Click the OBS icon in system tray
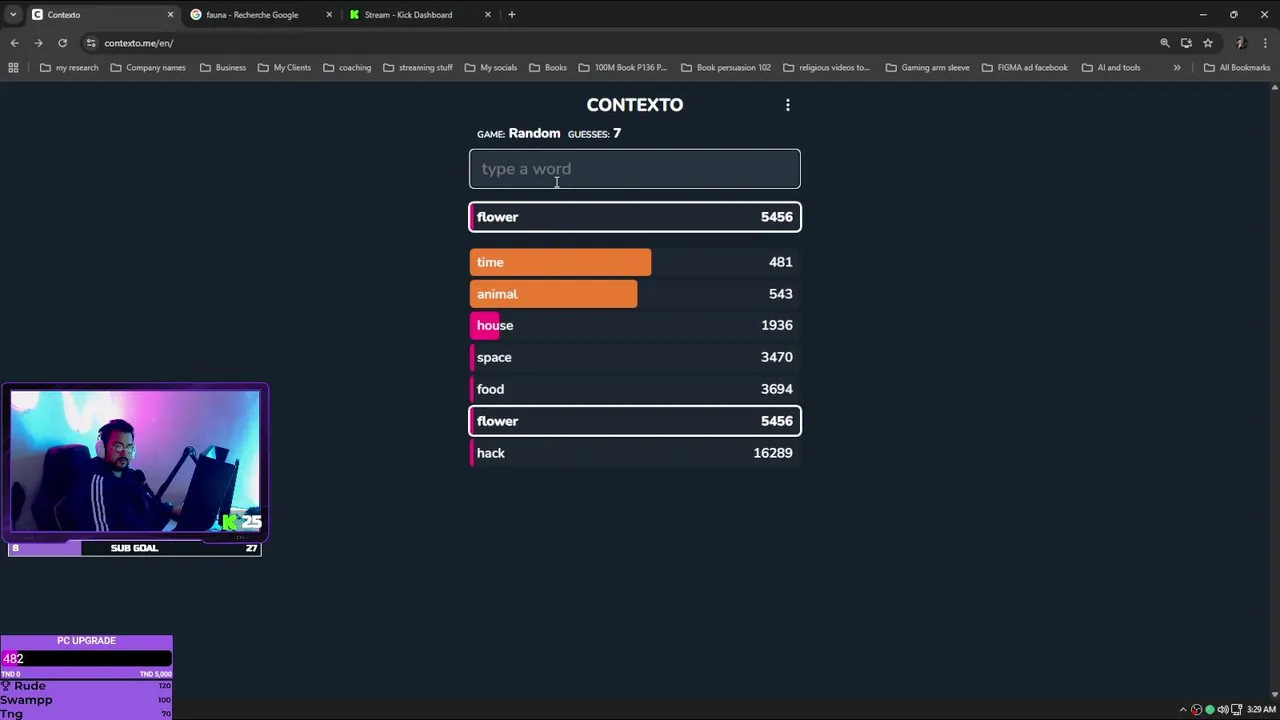The width and height of the screenshot is (1280, 720). pyautogui.click(x=1196, y=710)
